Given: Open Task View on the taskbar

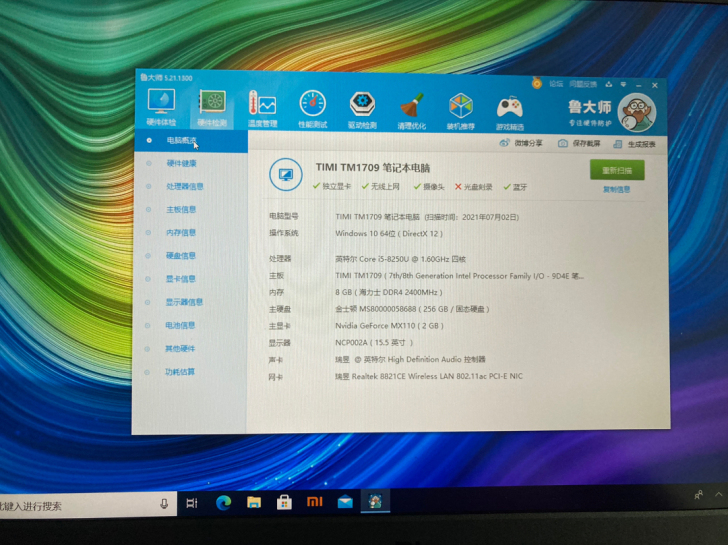Looking at the screenshot, I should (x=192, y=503).
